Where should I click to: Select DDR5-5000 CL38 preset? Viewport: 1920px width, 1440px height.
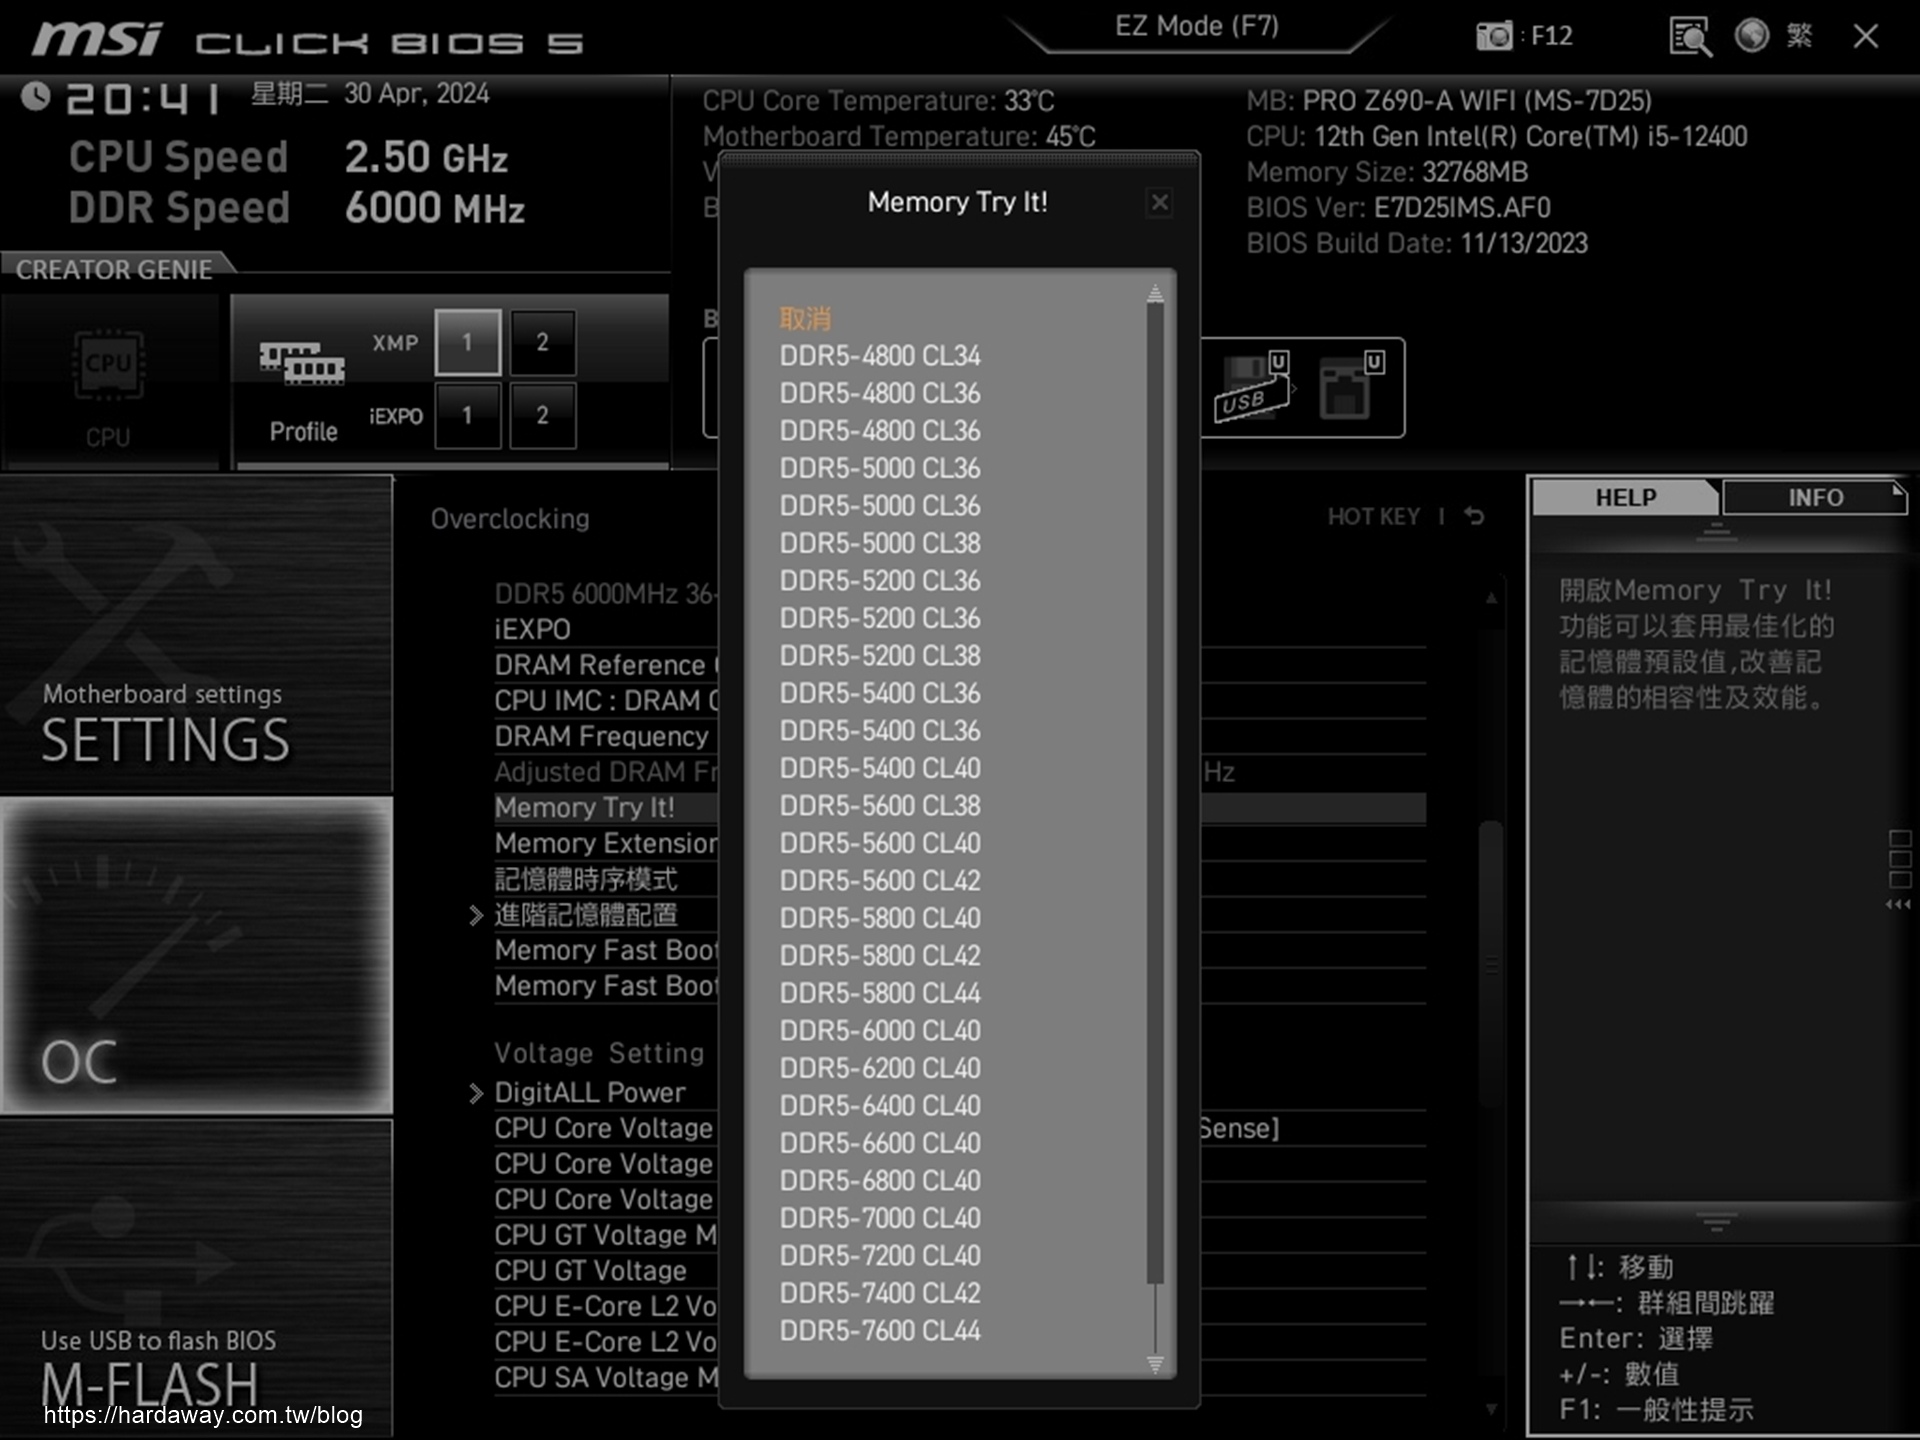tap(880, 543)
